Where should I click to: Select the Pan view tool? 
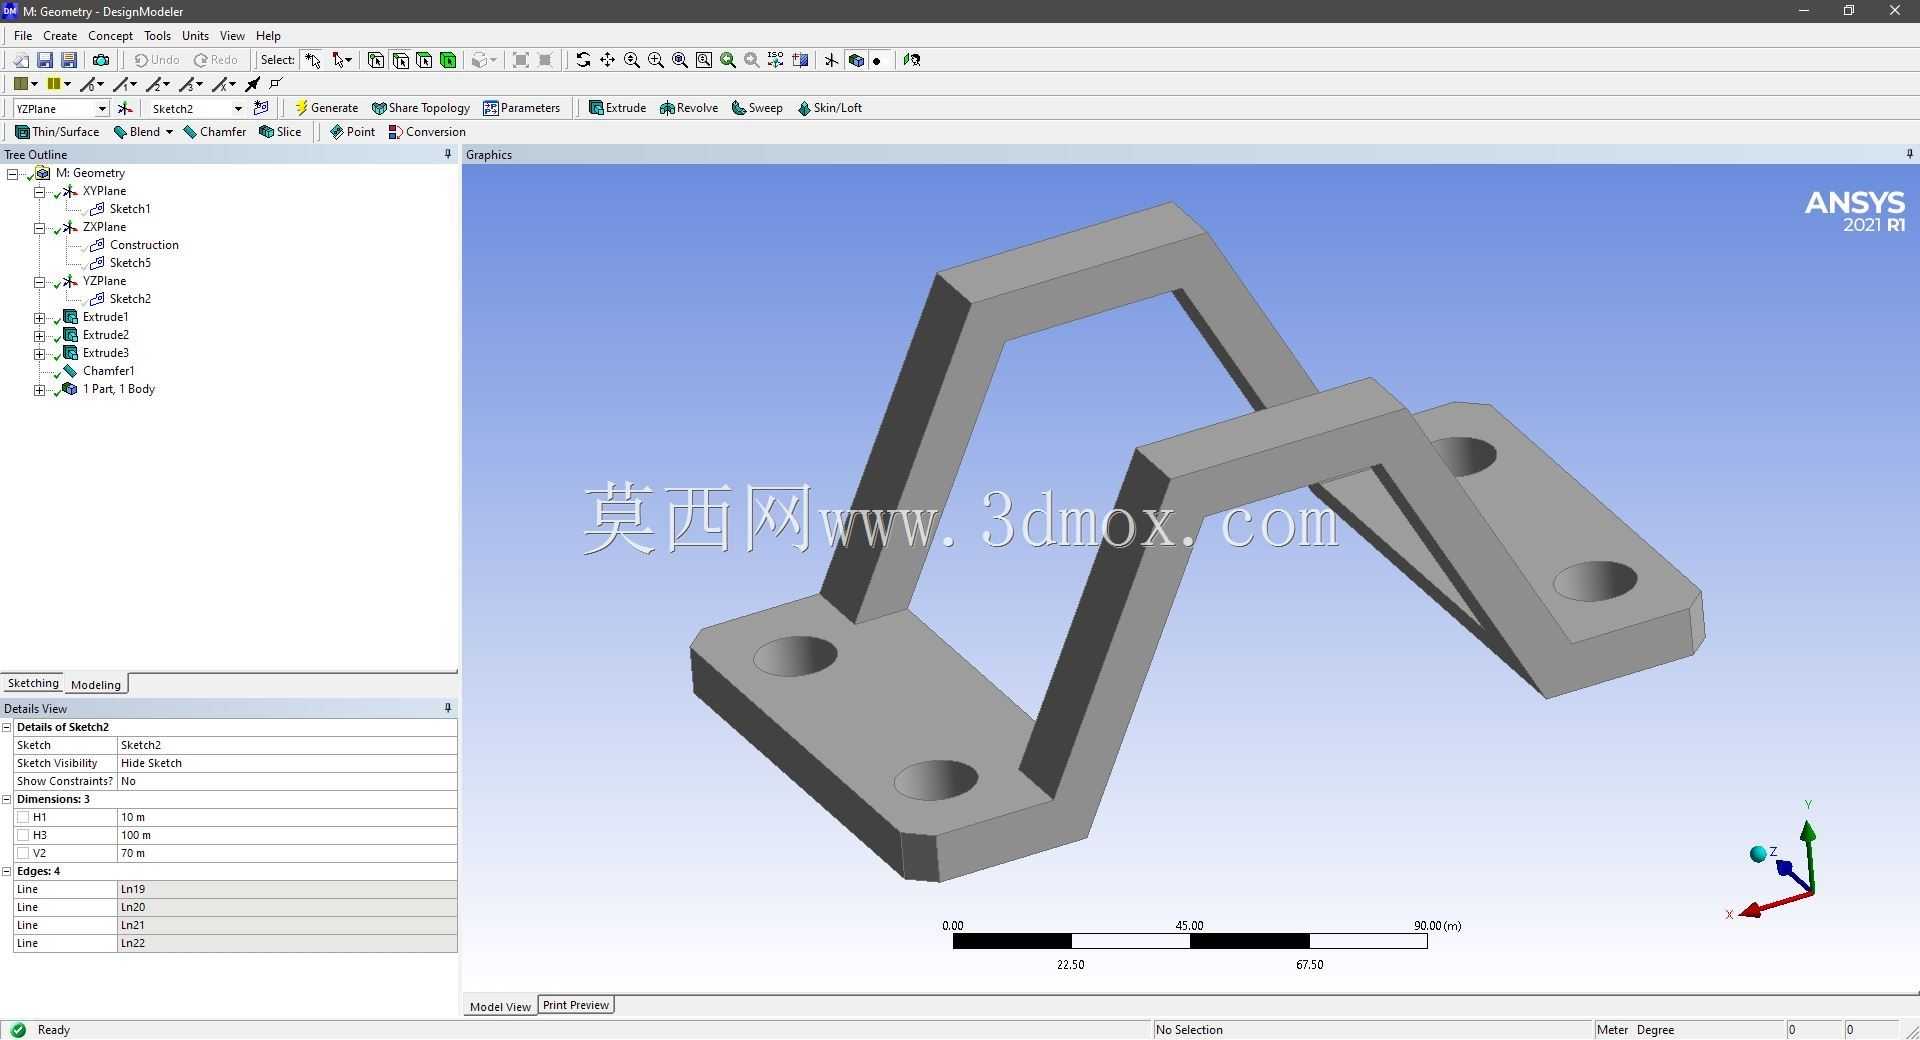(607, 60)
